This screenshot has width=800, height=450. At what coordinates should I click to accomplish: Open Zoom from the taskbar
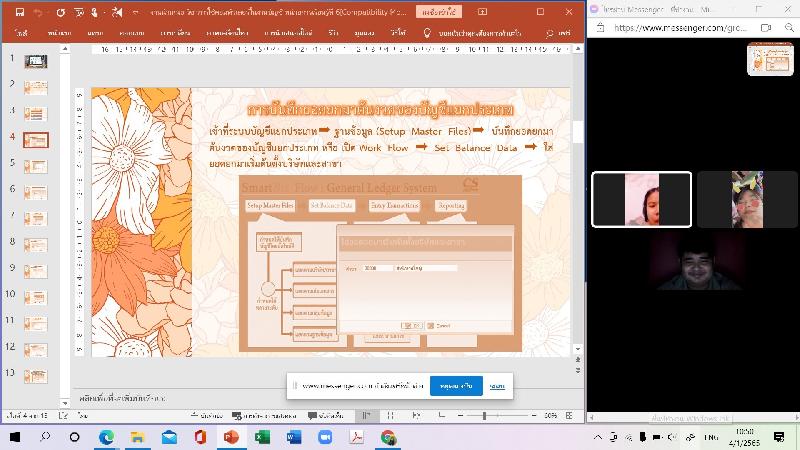tap(324, 437)
